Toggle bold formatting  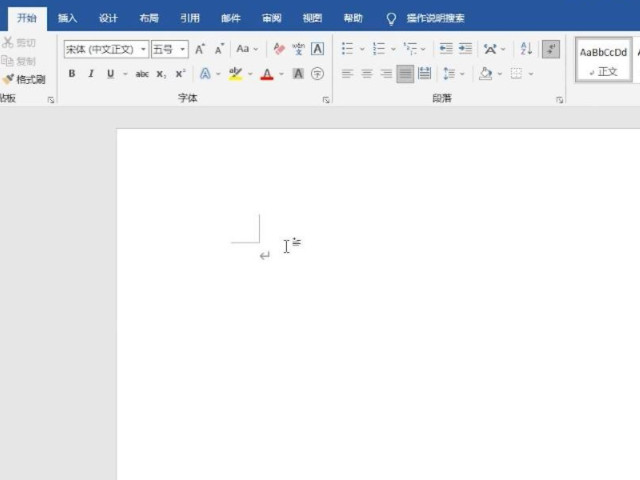(72, 74)
